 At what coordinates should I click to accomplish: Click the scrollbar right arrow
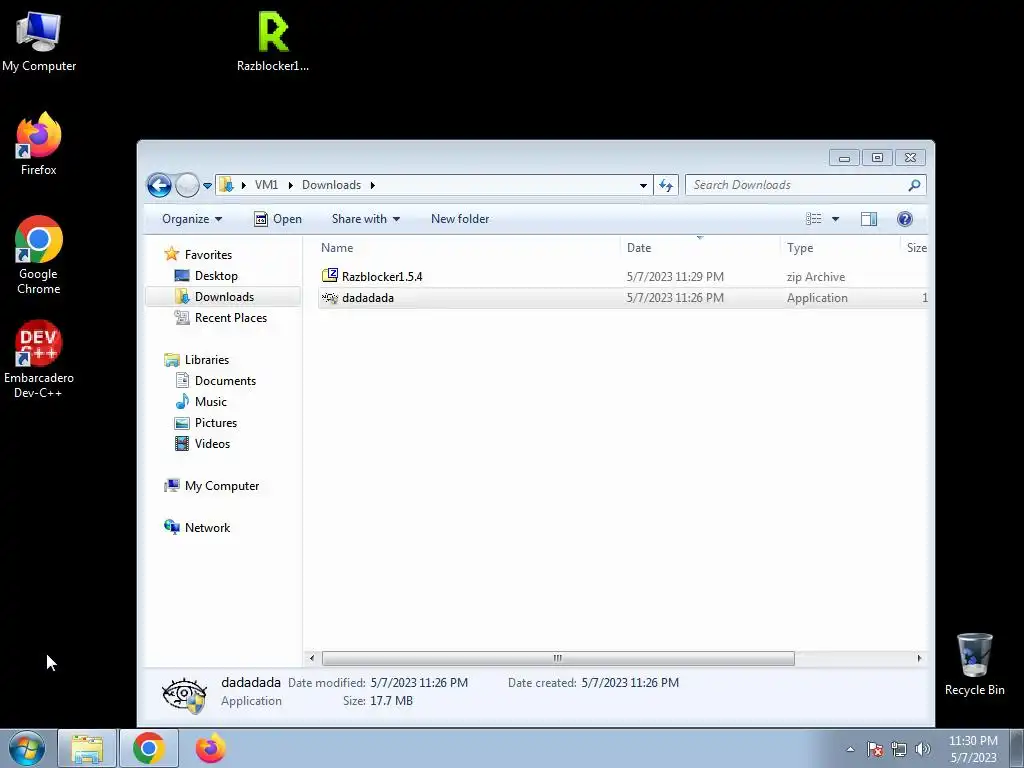(920, 658)
